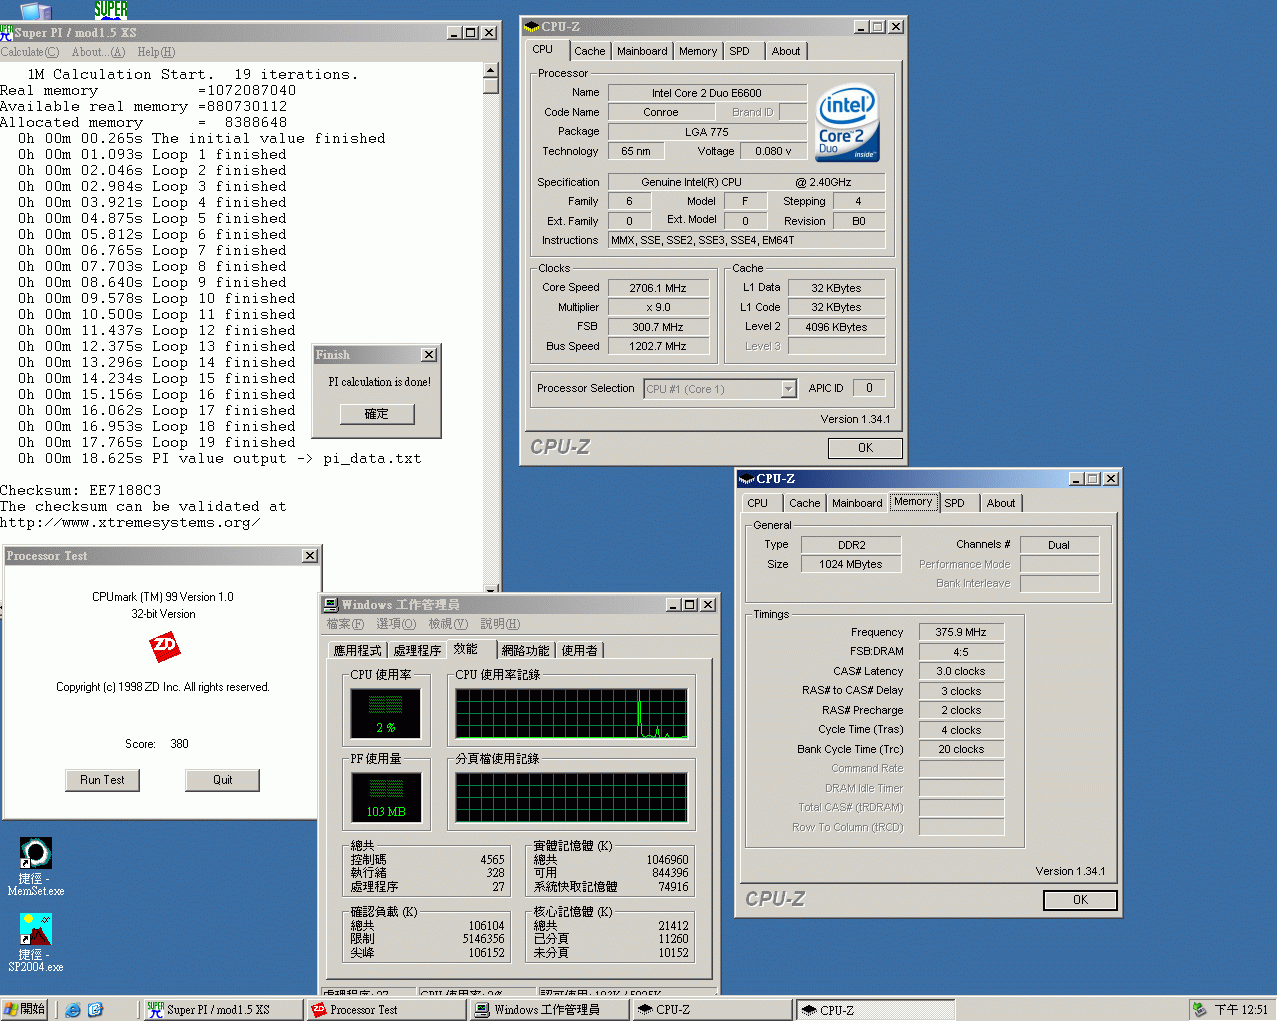Open the Cache tab in the CPU-Z timings window
Viewport: 1277px width, 1021px height.
click(804, 503)
